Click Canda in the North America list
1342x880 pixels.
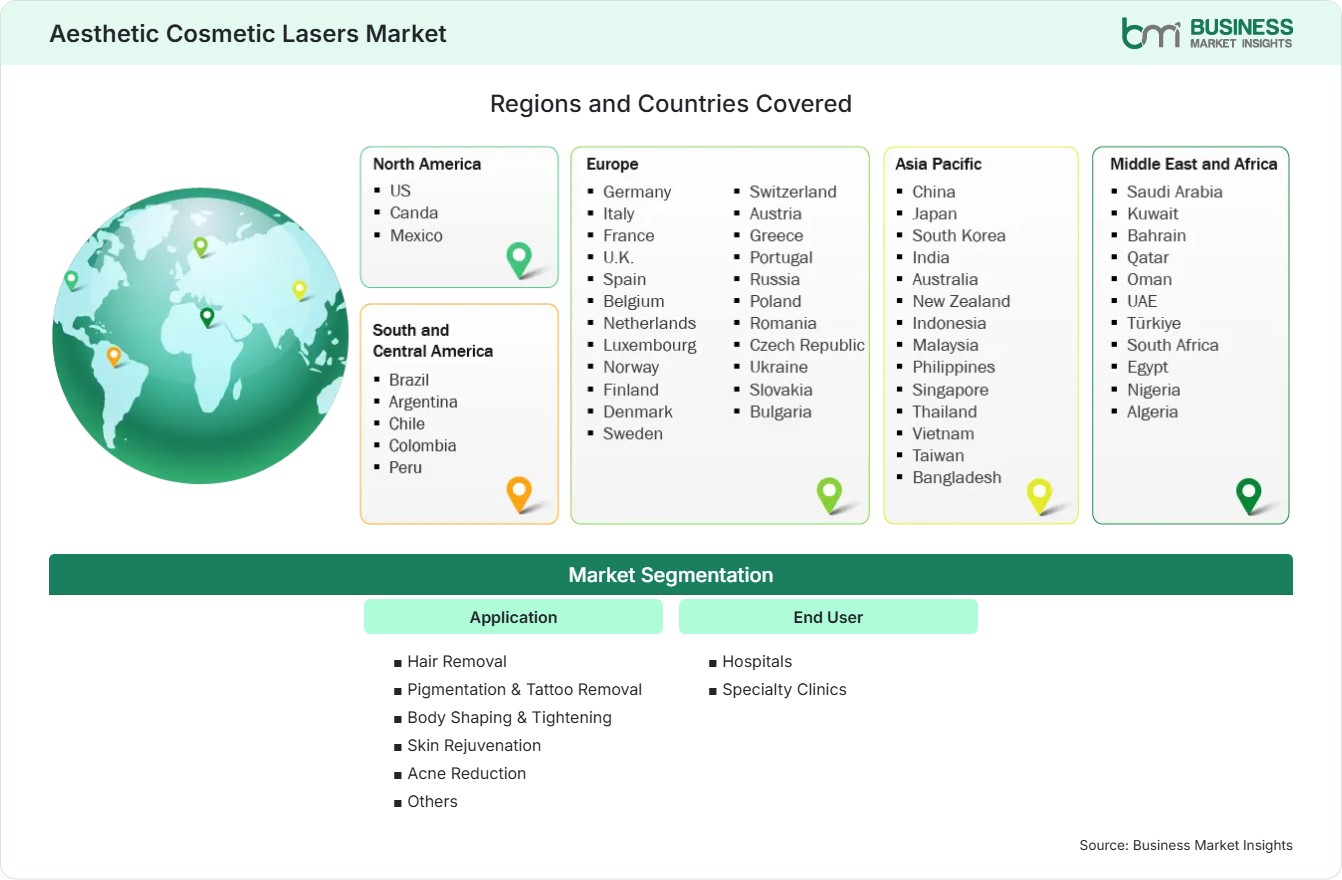(x=414, y=212)
